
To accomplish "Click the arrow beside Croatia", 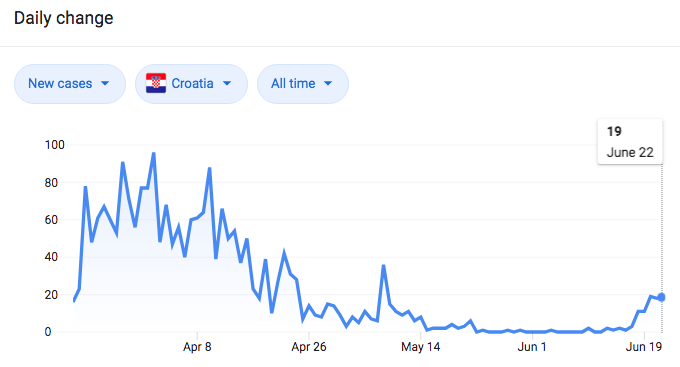I will pos(227,83).
